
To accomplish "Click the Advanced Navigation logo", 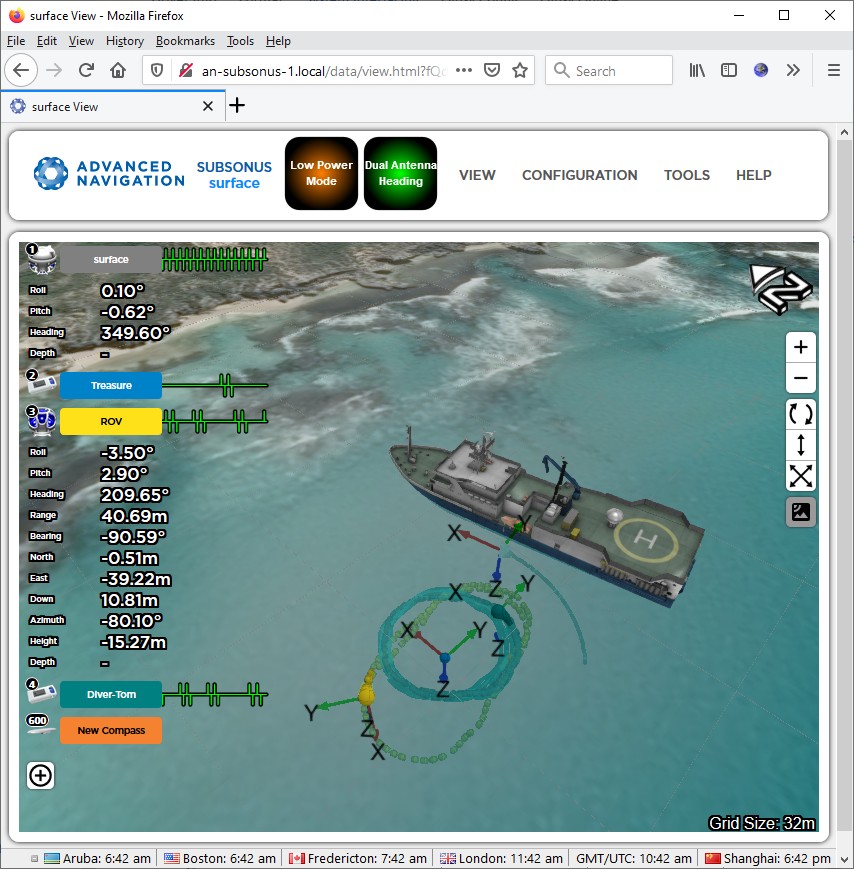I will 109,173.
